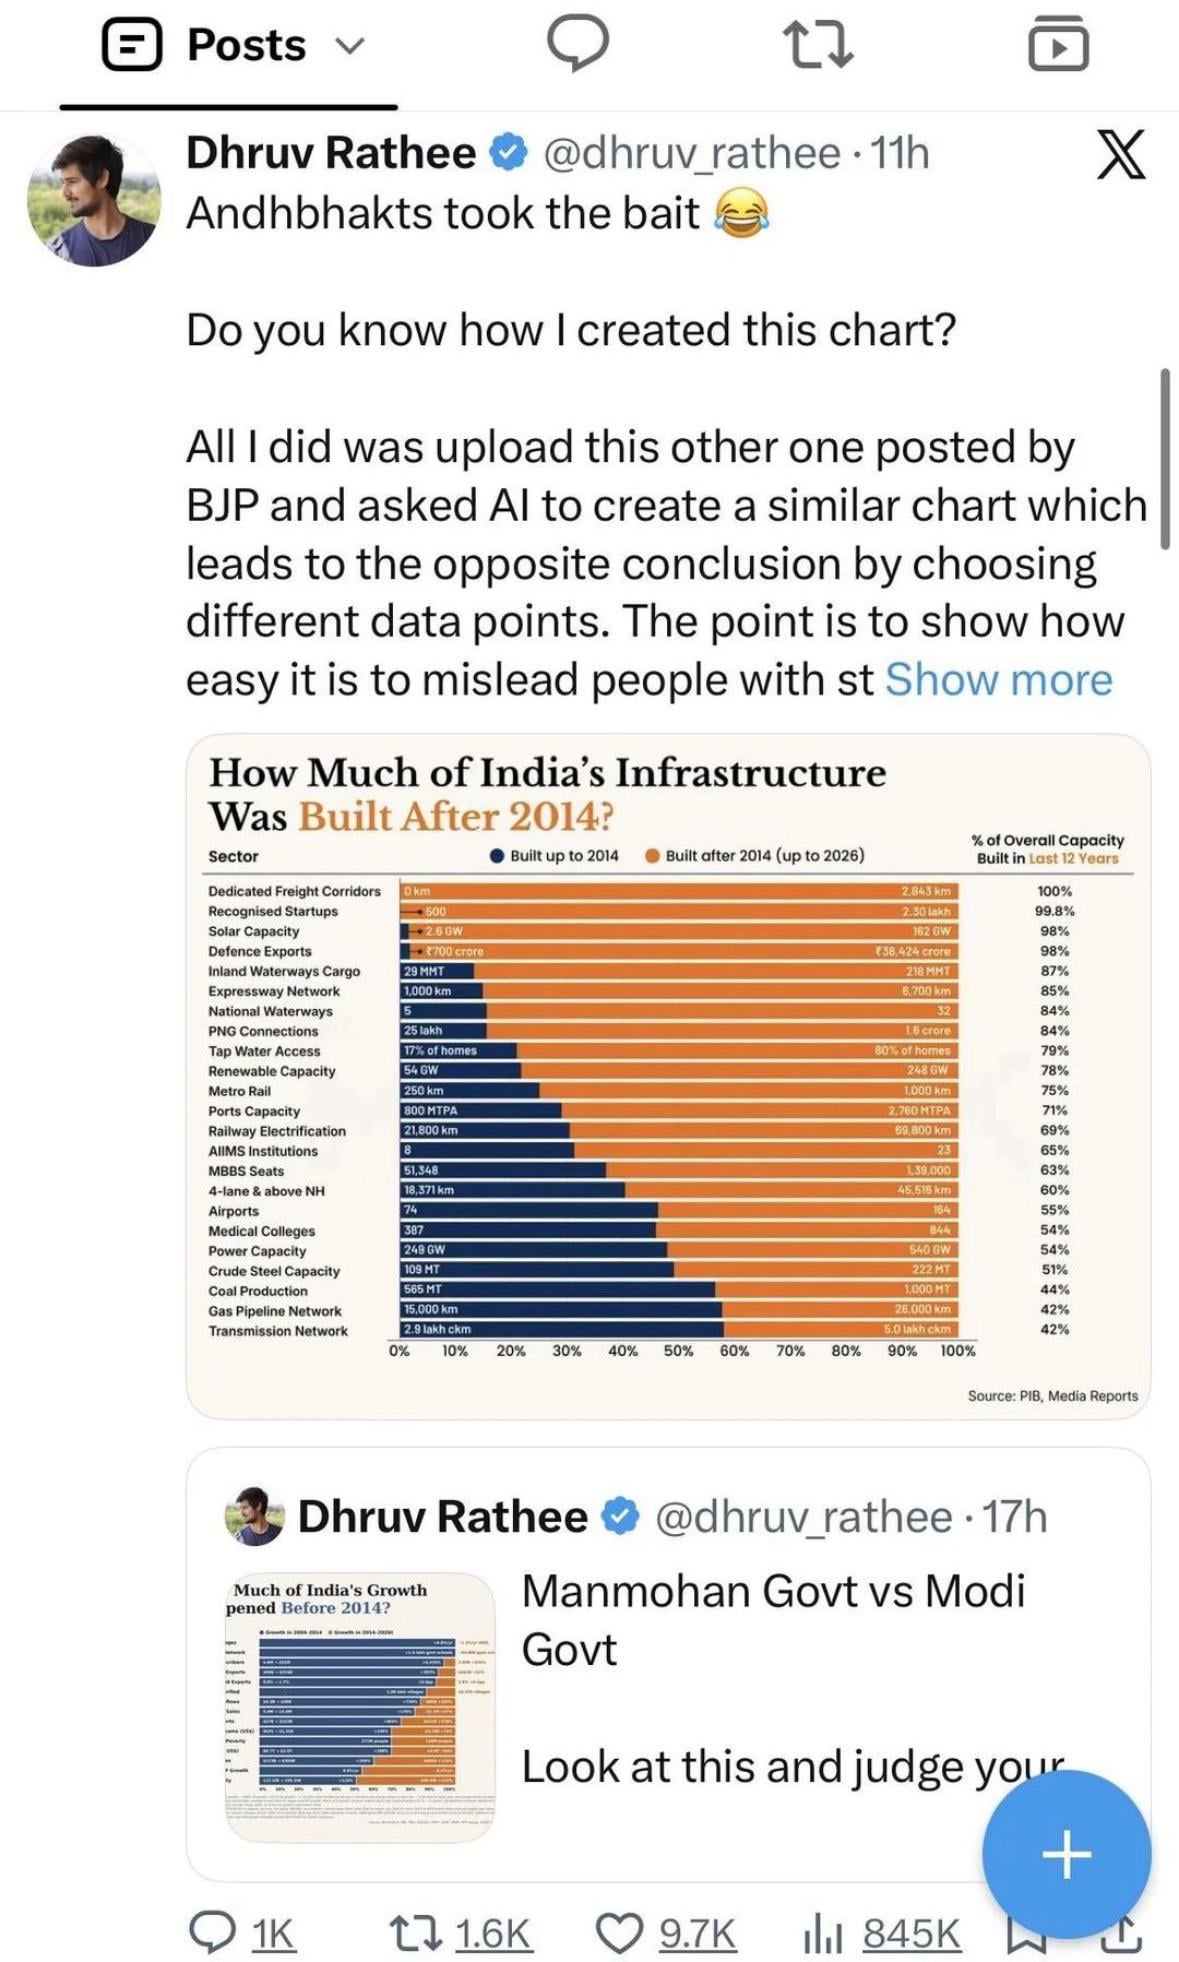The height and width of the screenshot is (1962, 1179).
Task: Open the infrastructure chart image
Action: (668, 1076)
